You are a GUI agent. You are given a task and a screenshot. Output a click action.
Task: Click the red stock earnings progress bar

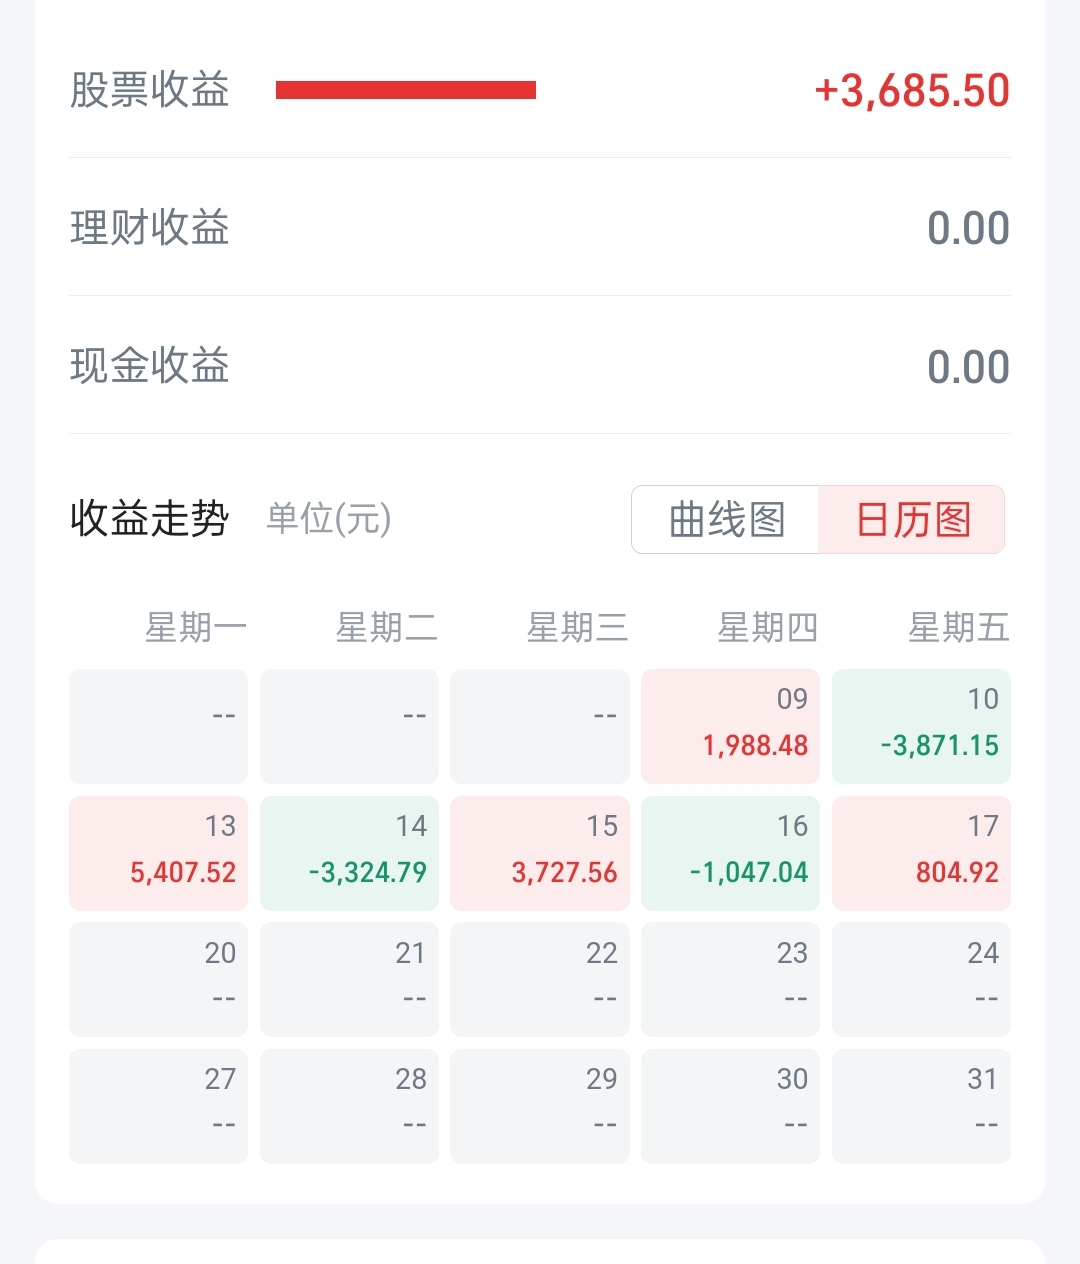406,90
